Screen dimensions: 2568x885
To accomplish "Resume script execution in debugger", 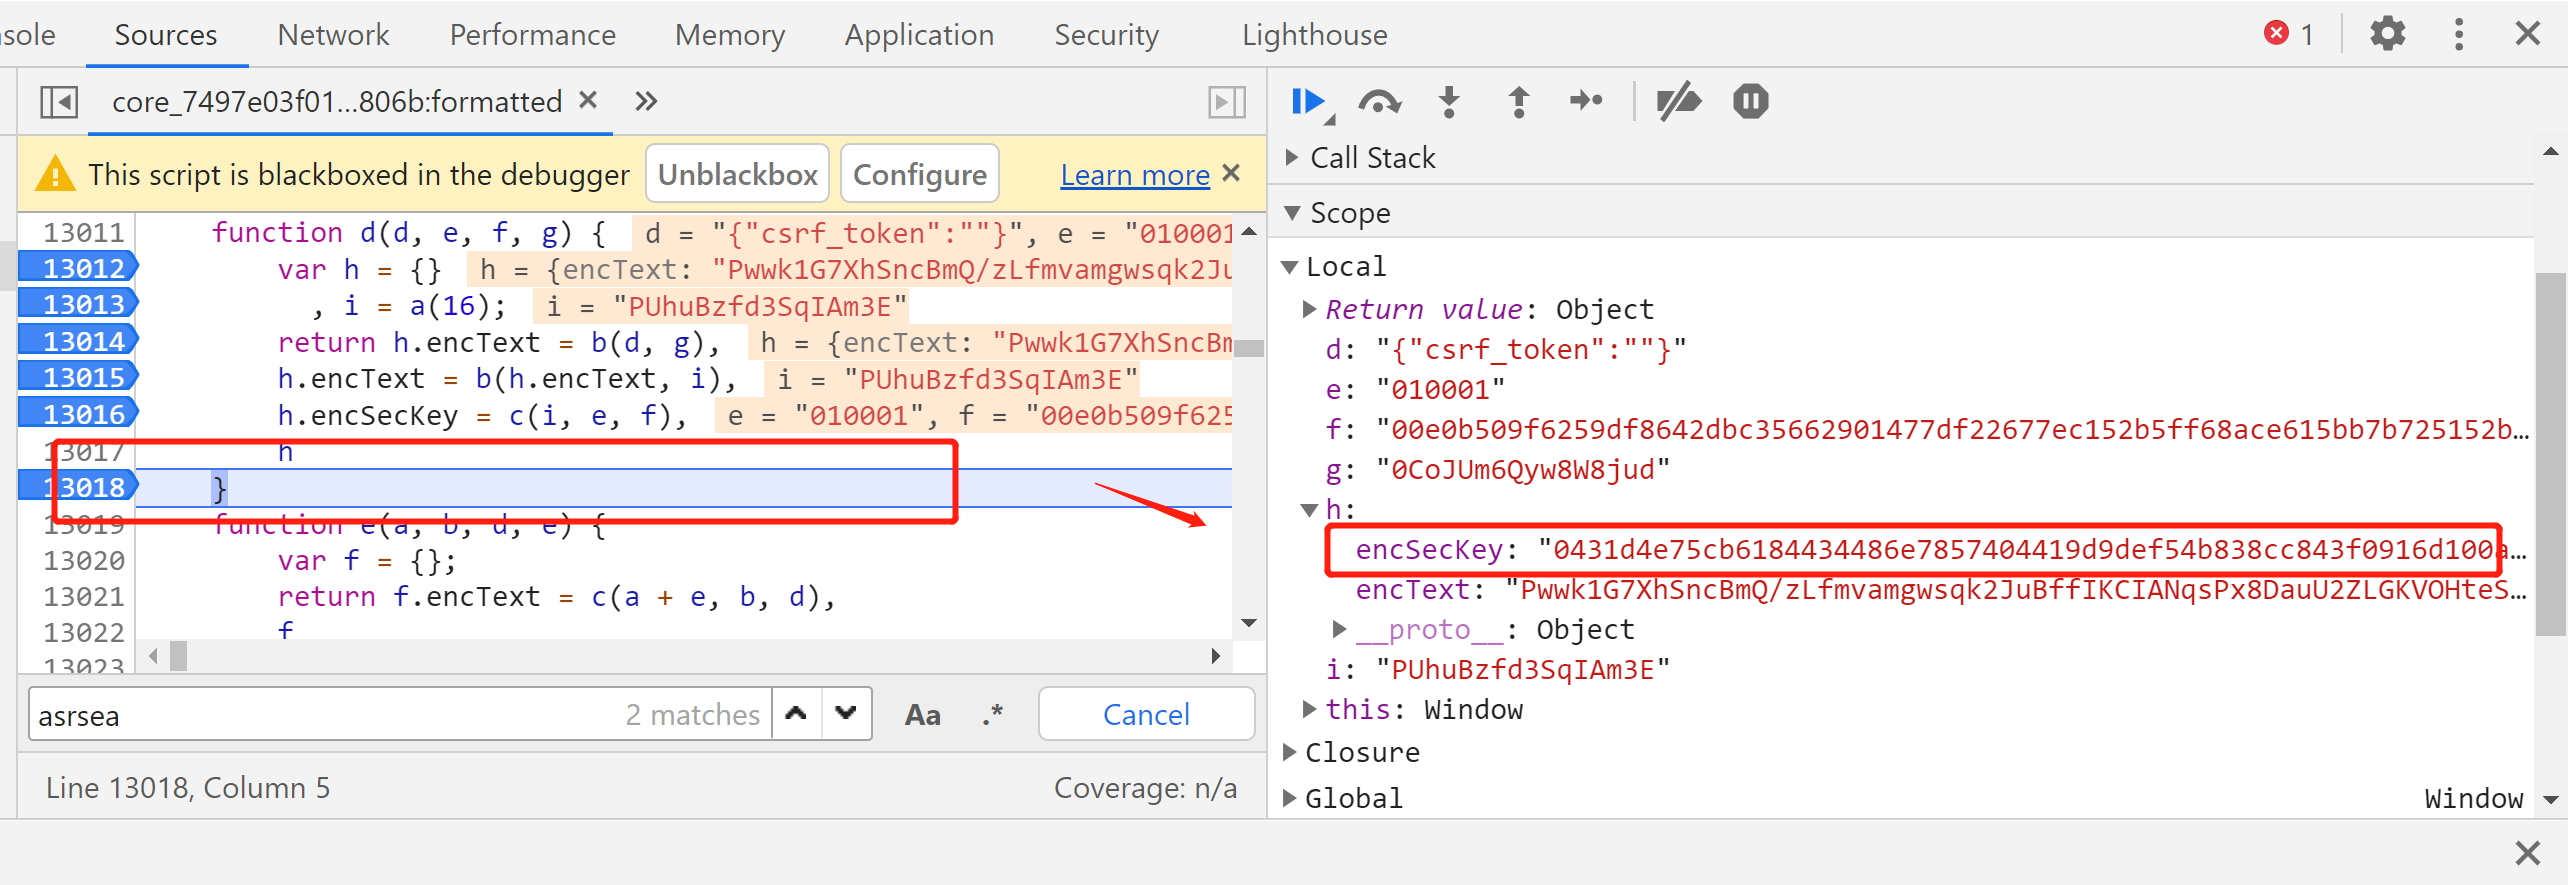I will pos(1307,102).
